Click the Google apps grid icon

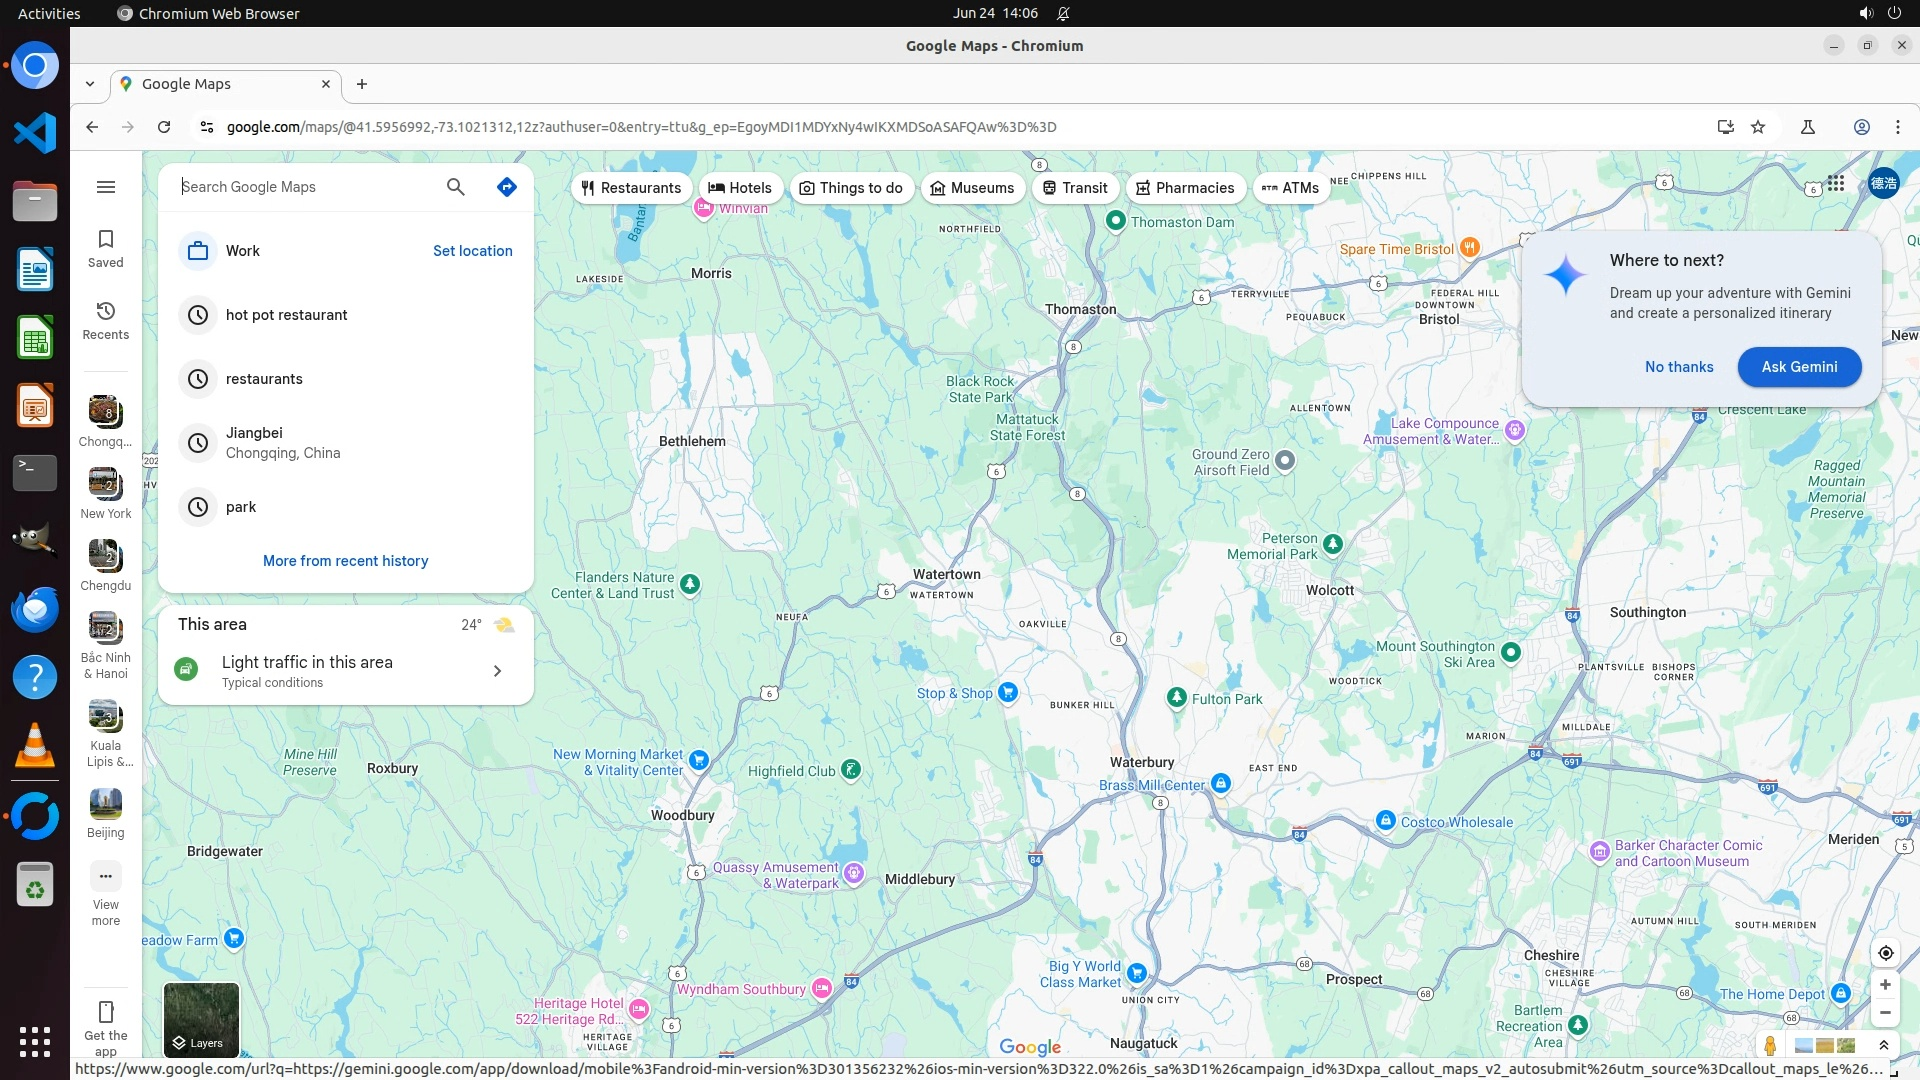pos(1836,183)
